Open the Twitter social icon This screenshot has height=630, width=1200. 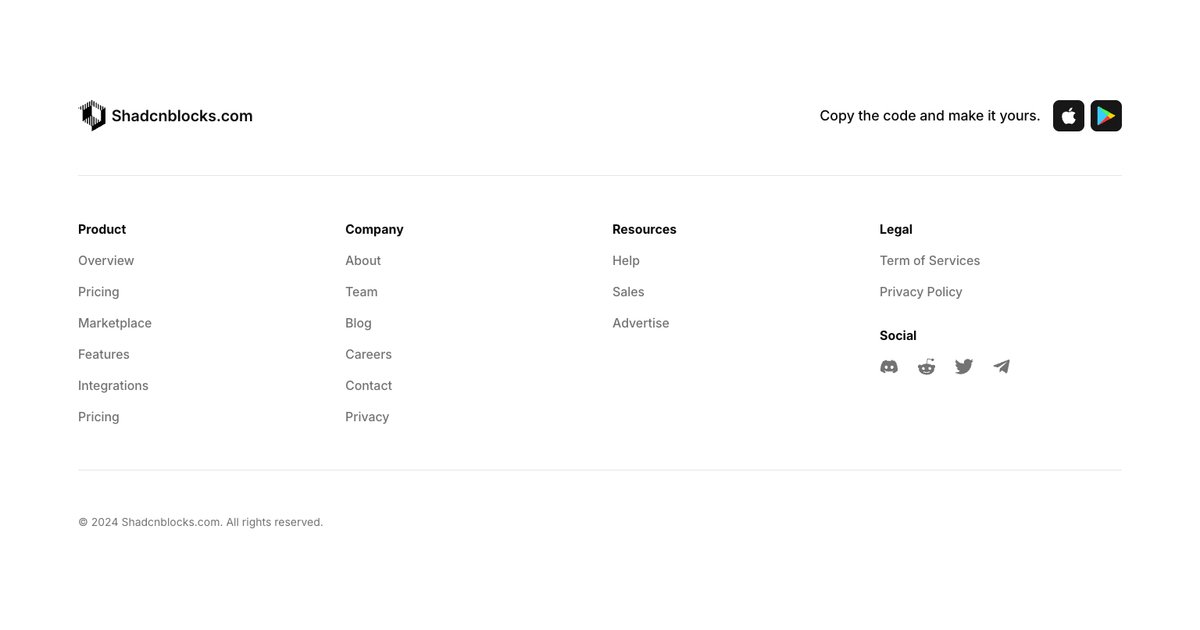[964, 367]
